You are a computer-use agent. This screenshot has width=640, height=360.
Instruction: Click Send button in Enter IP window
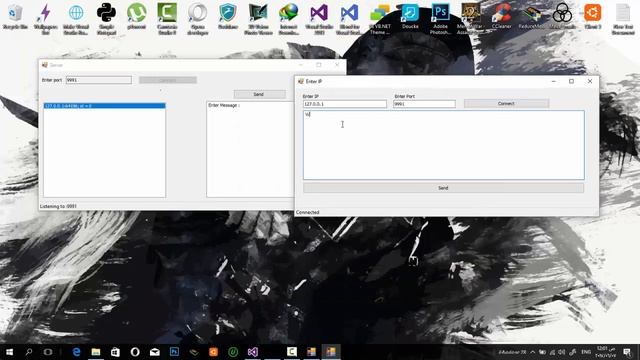[443, 188]
